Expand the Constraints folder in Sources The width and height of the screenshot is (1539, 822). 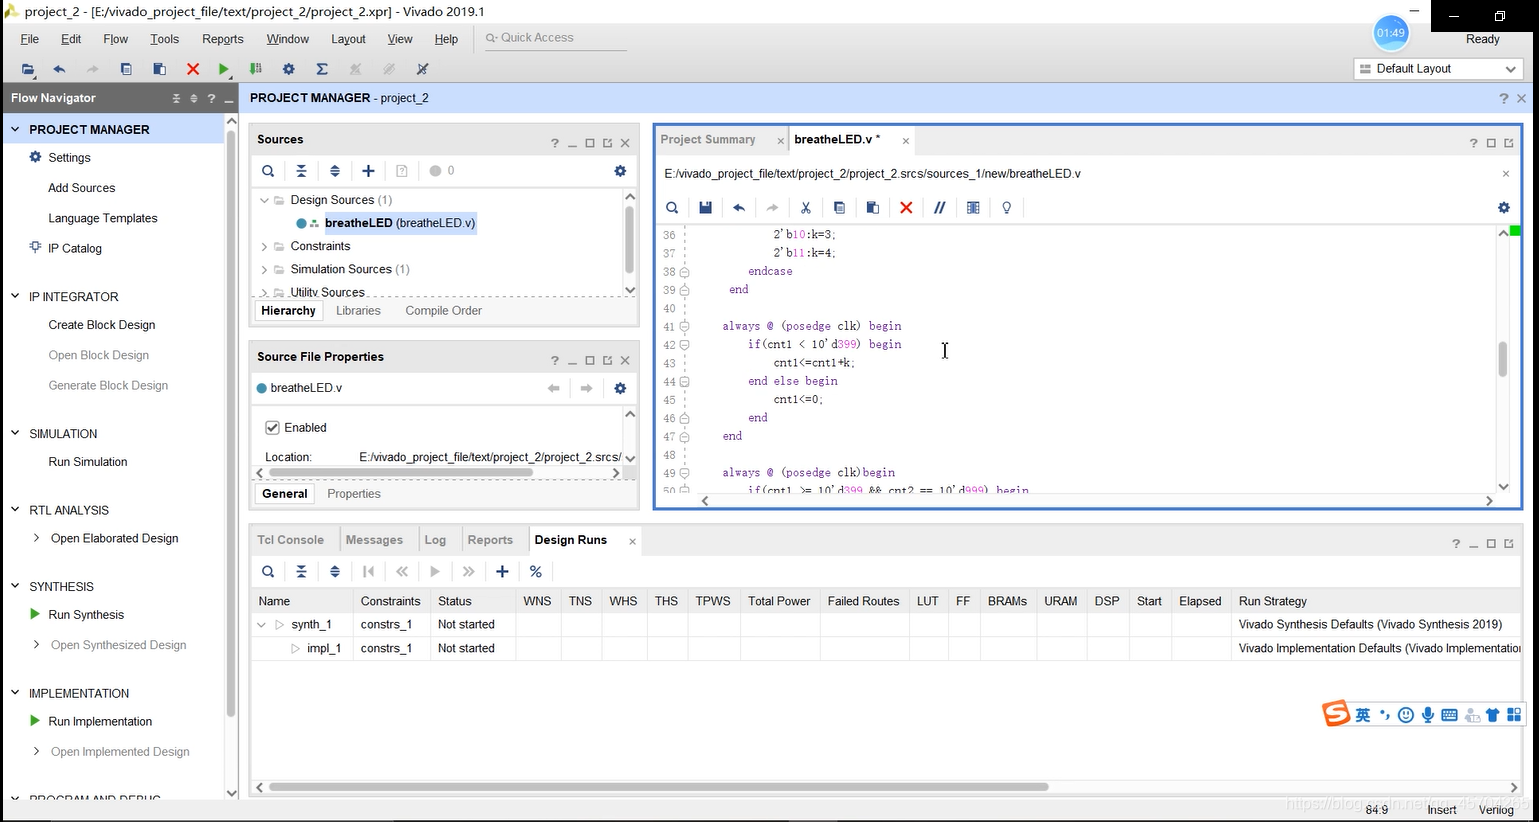[x=264, y=246]
